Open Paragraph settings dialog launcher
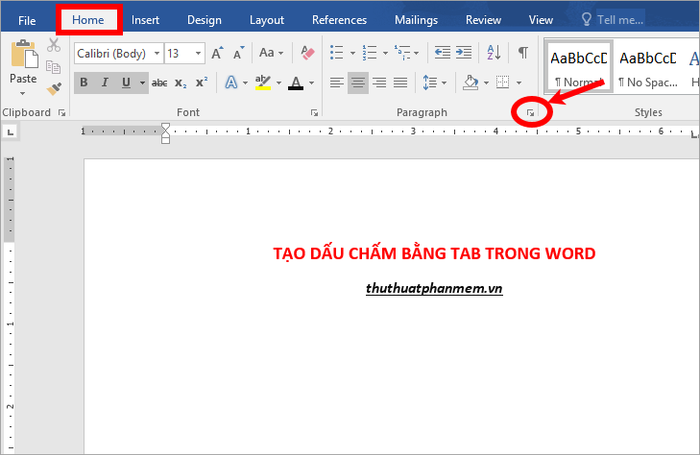 pyautogui.click(x=531, y=114)
